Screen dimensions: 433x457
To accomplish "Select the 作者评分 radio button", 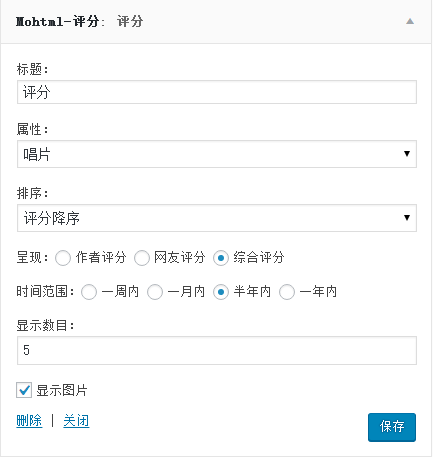I will pyautogui.click(x=63, y=258).
